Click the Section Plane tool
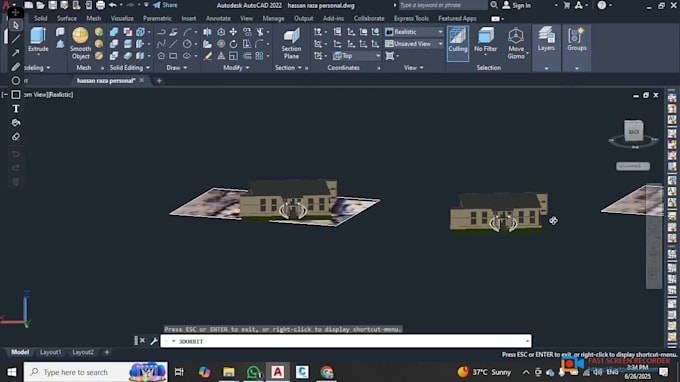 pos(291,43)
